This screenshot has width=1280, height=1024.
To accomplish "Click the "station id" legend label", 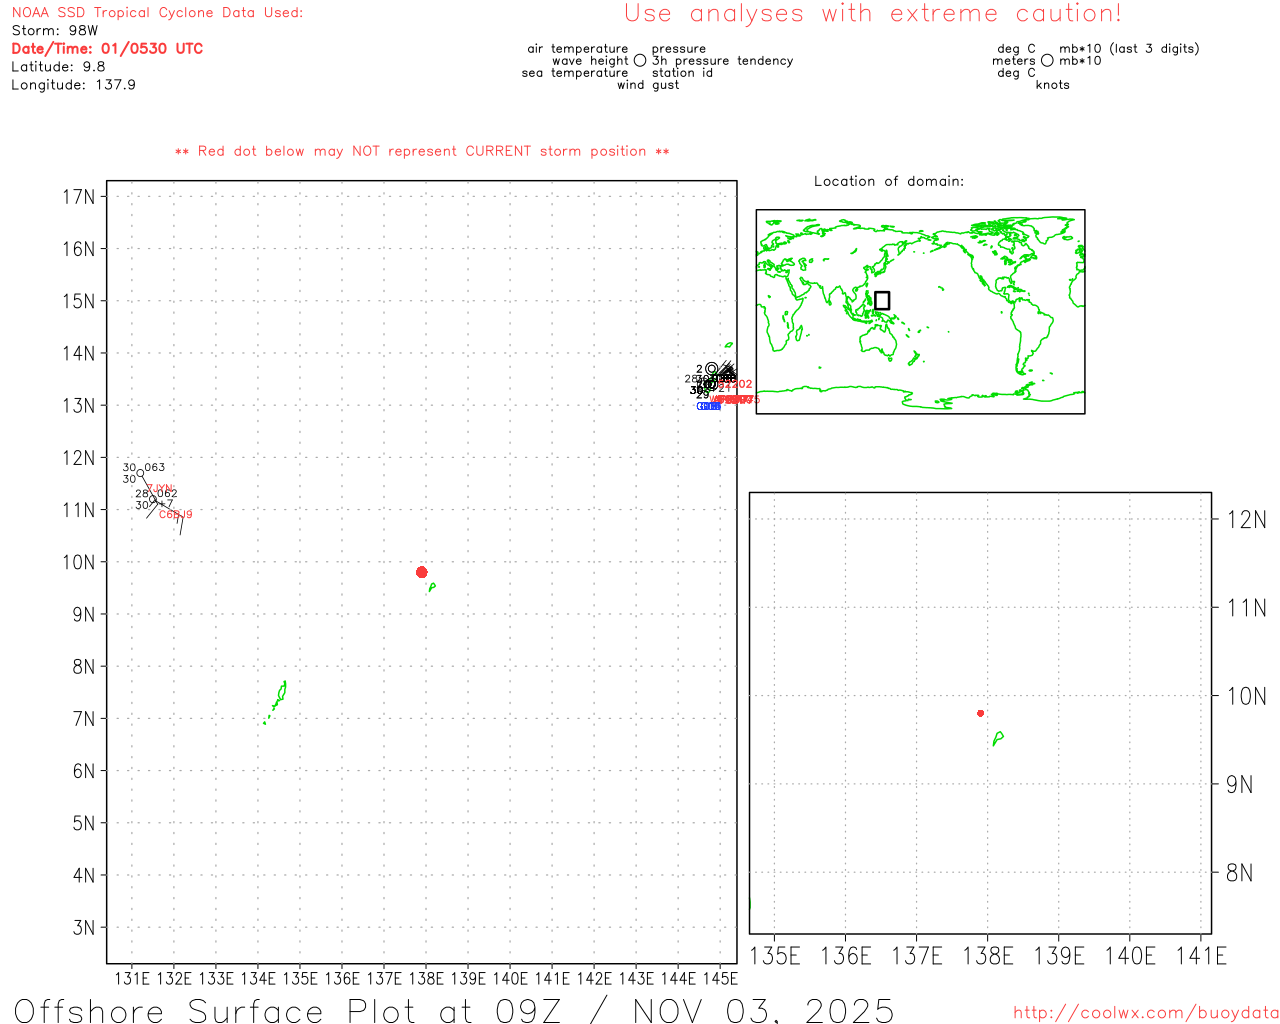I will coord(682,73).
